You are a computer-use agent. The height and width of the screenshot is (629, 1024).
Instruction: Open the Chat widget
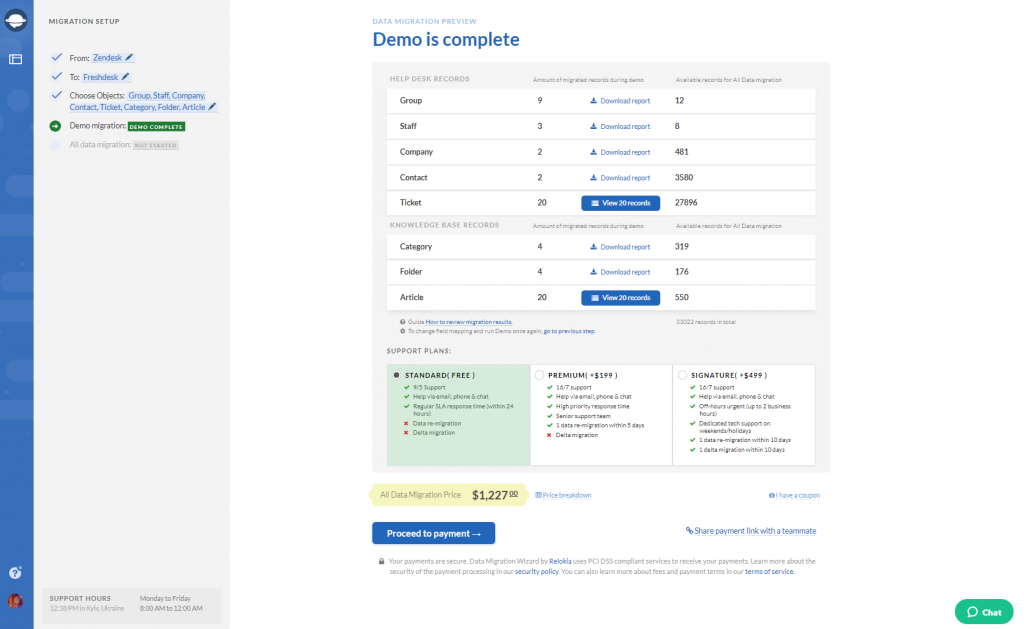983,611
